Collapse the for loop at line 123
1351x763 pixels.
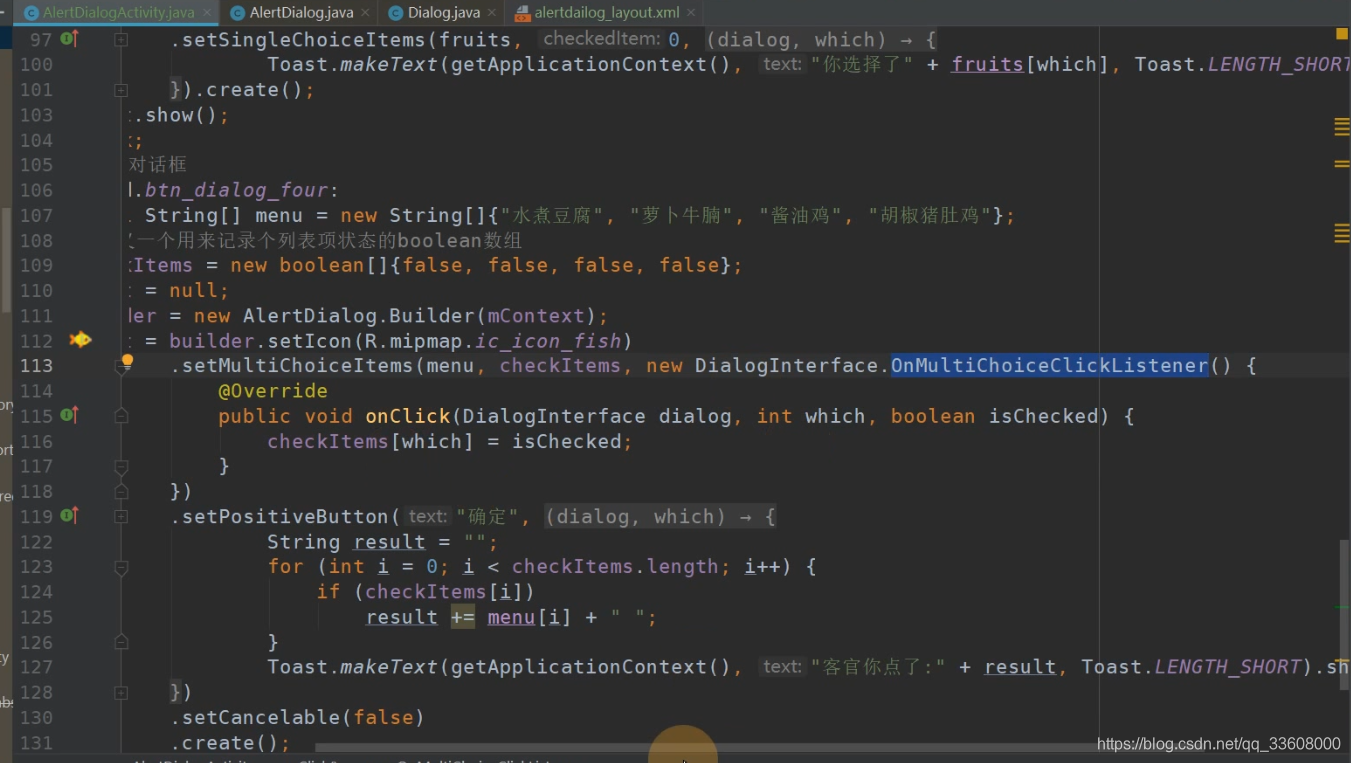tap(121, 567)
